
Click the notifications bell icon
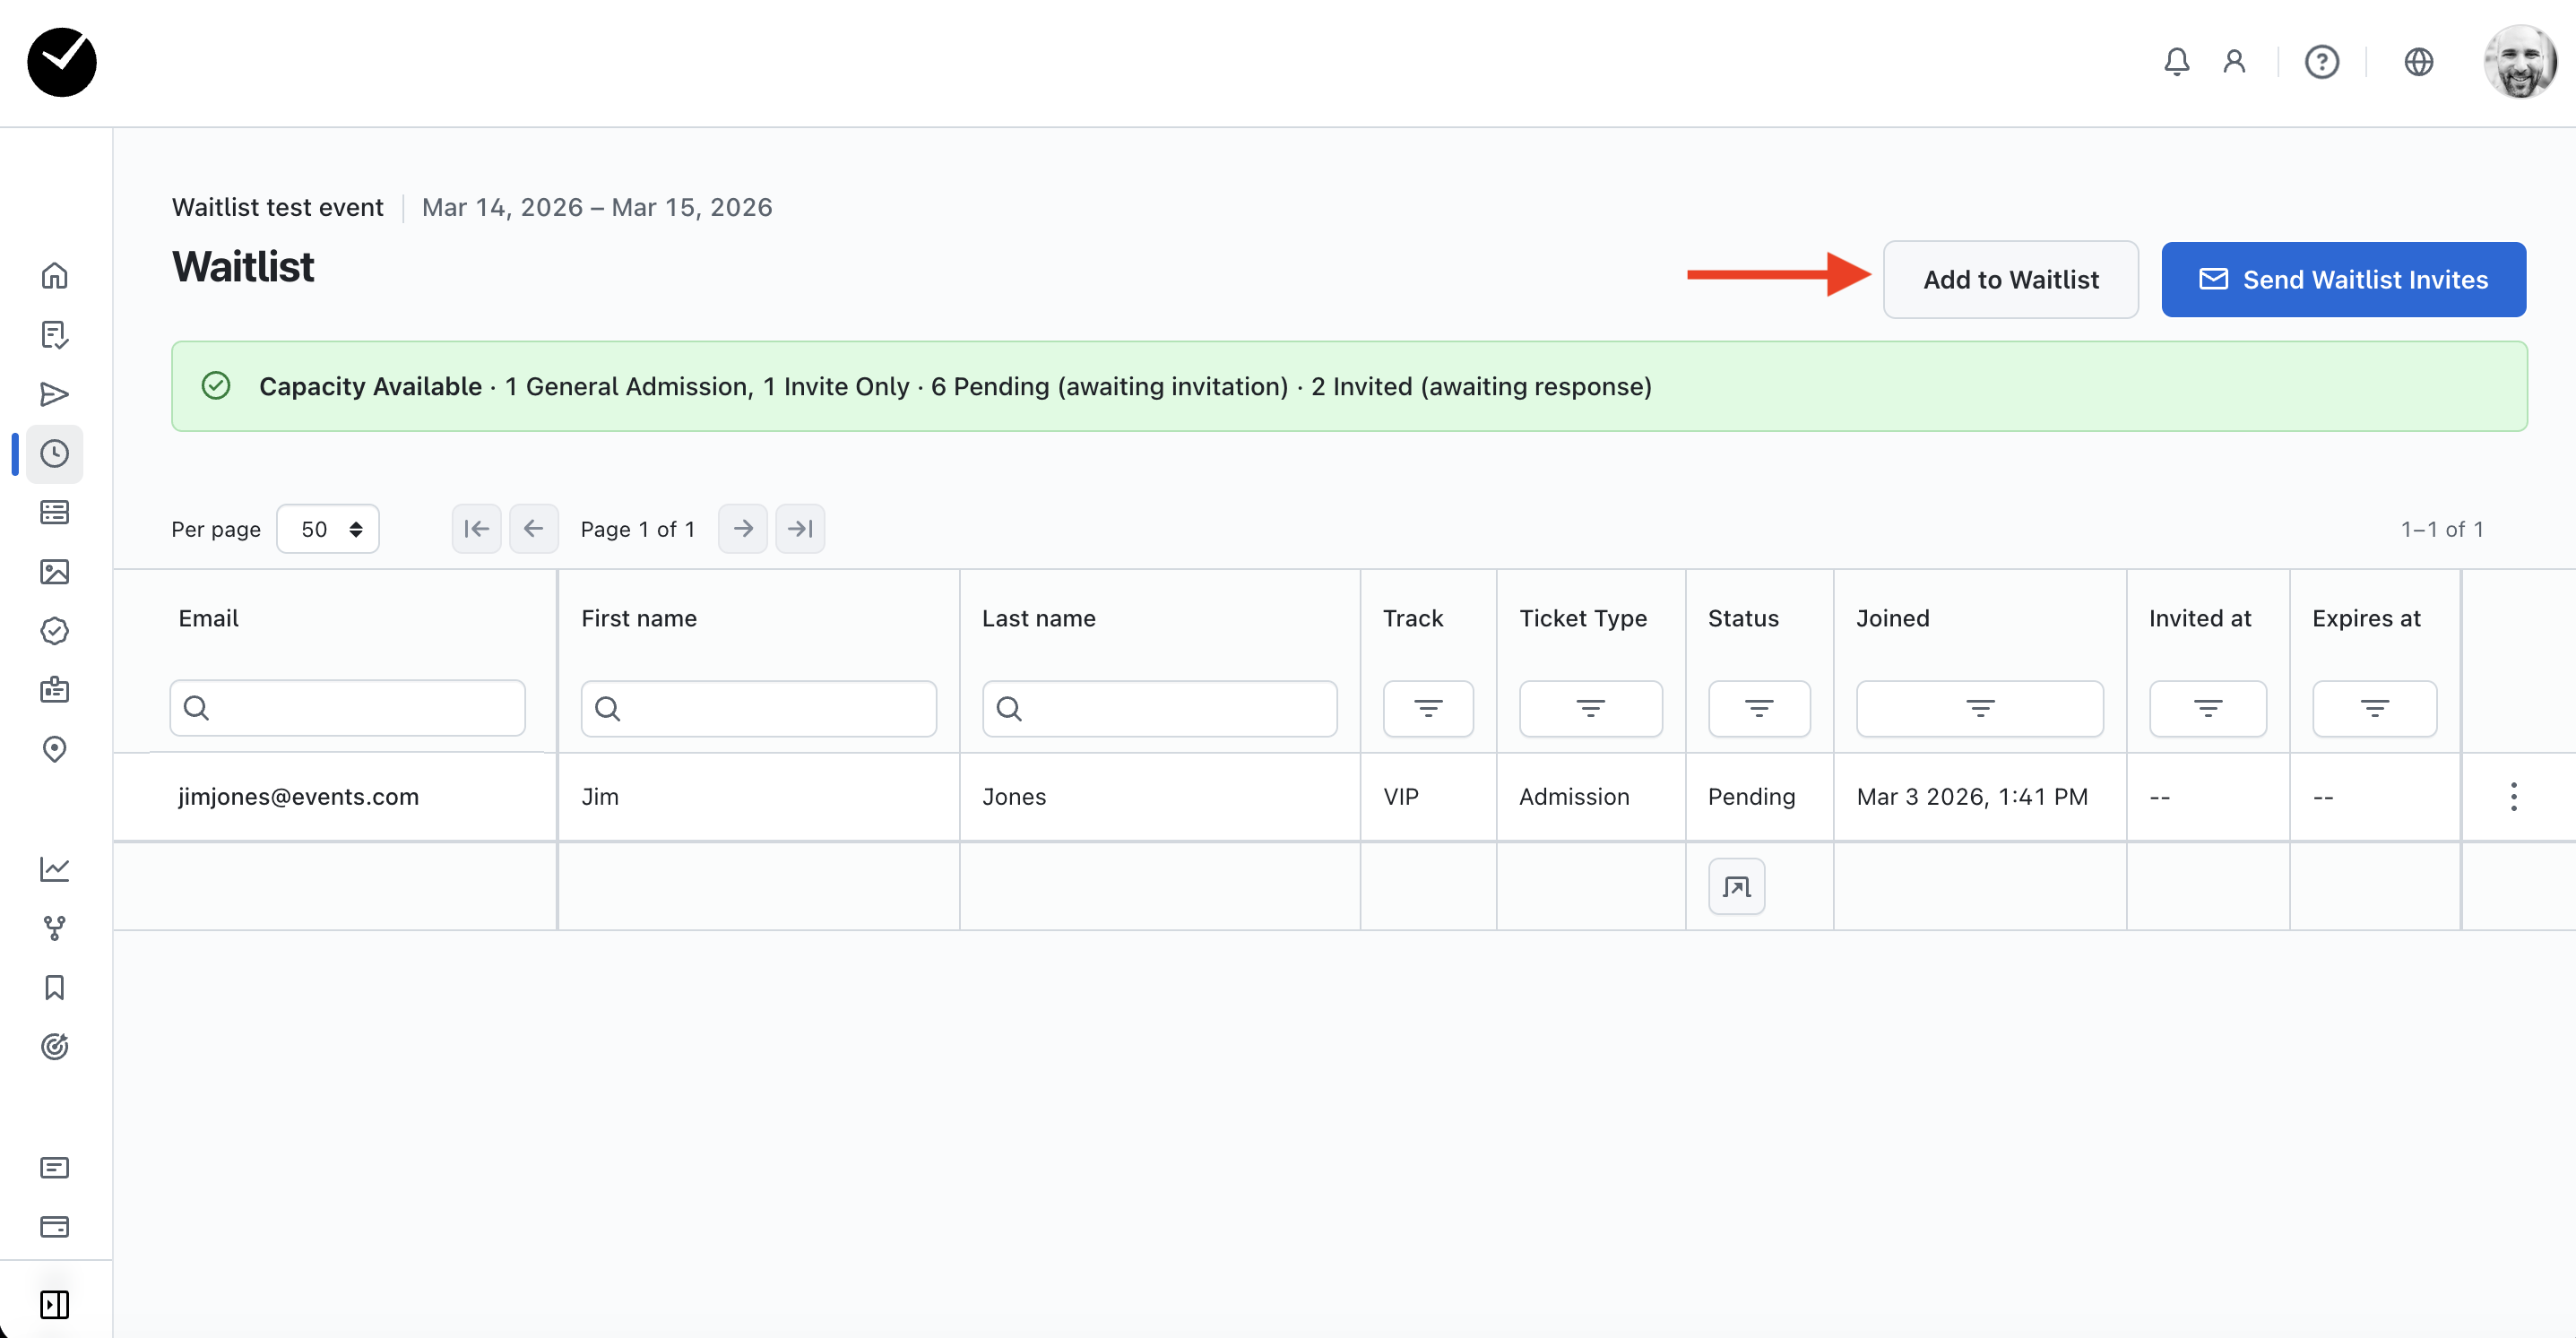point(2176,62)
